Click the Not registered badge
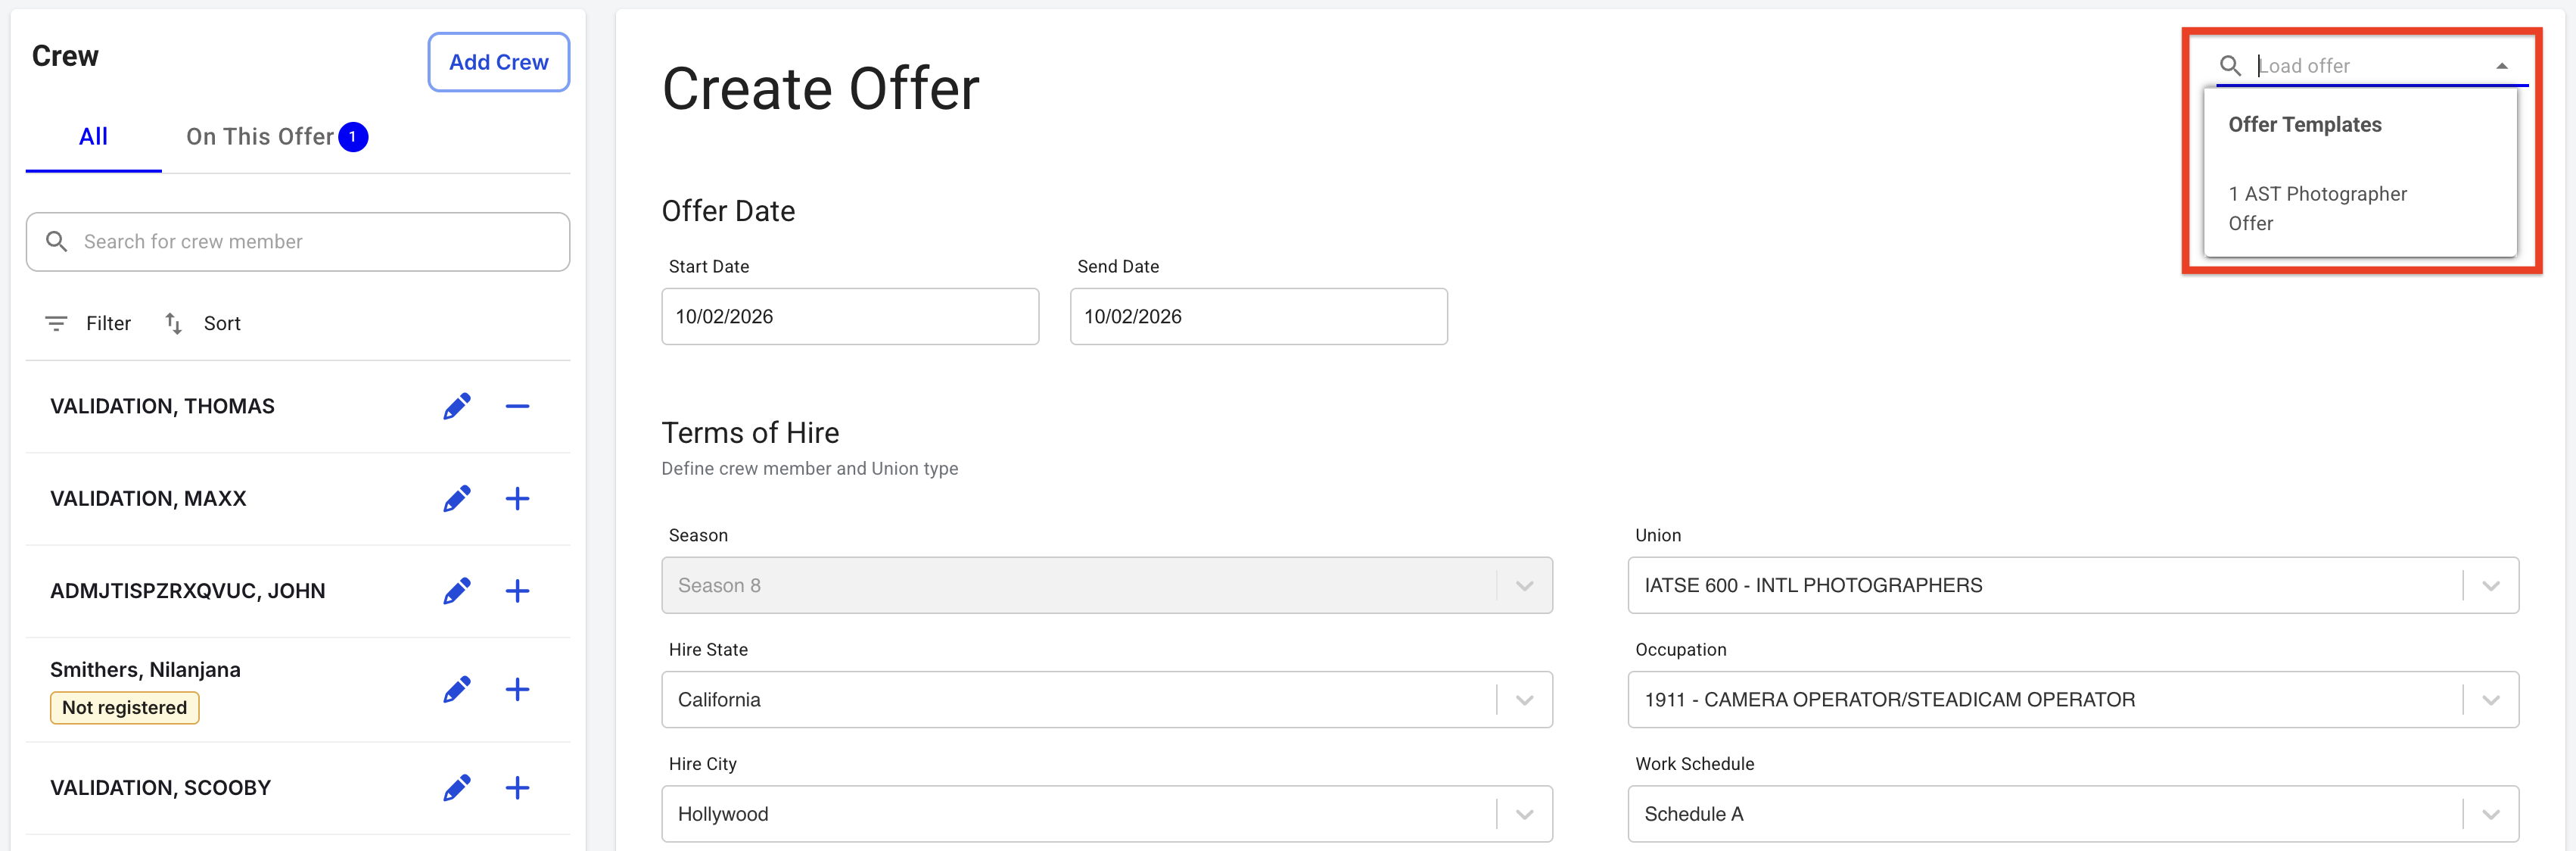Viewport: 2576px width, 851px height. point(124,707)
